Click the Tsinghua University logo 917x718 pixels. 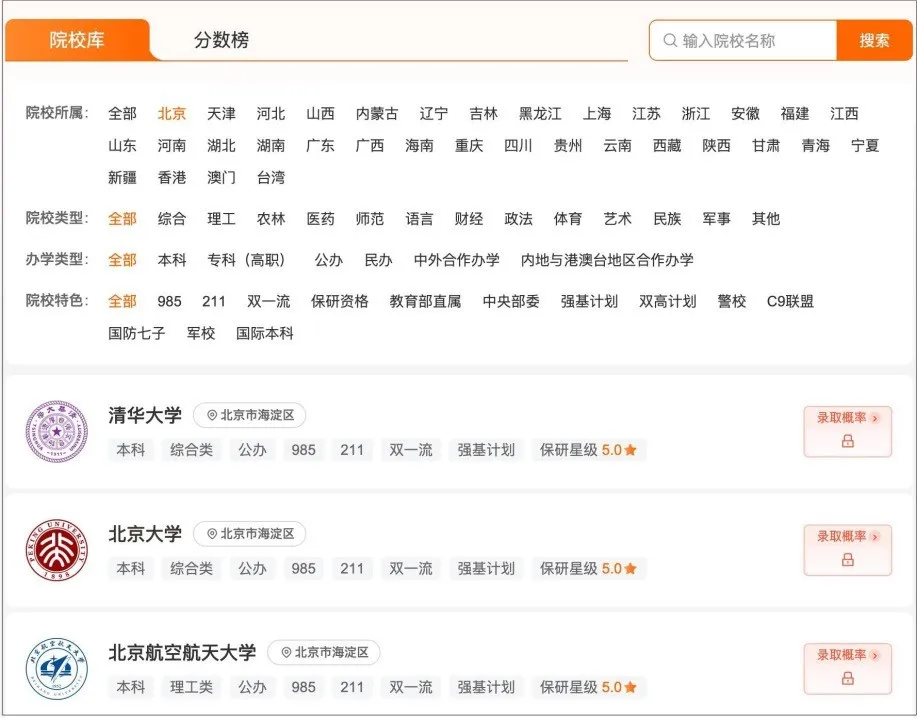57,432
